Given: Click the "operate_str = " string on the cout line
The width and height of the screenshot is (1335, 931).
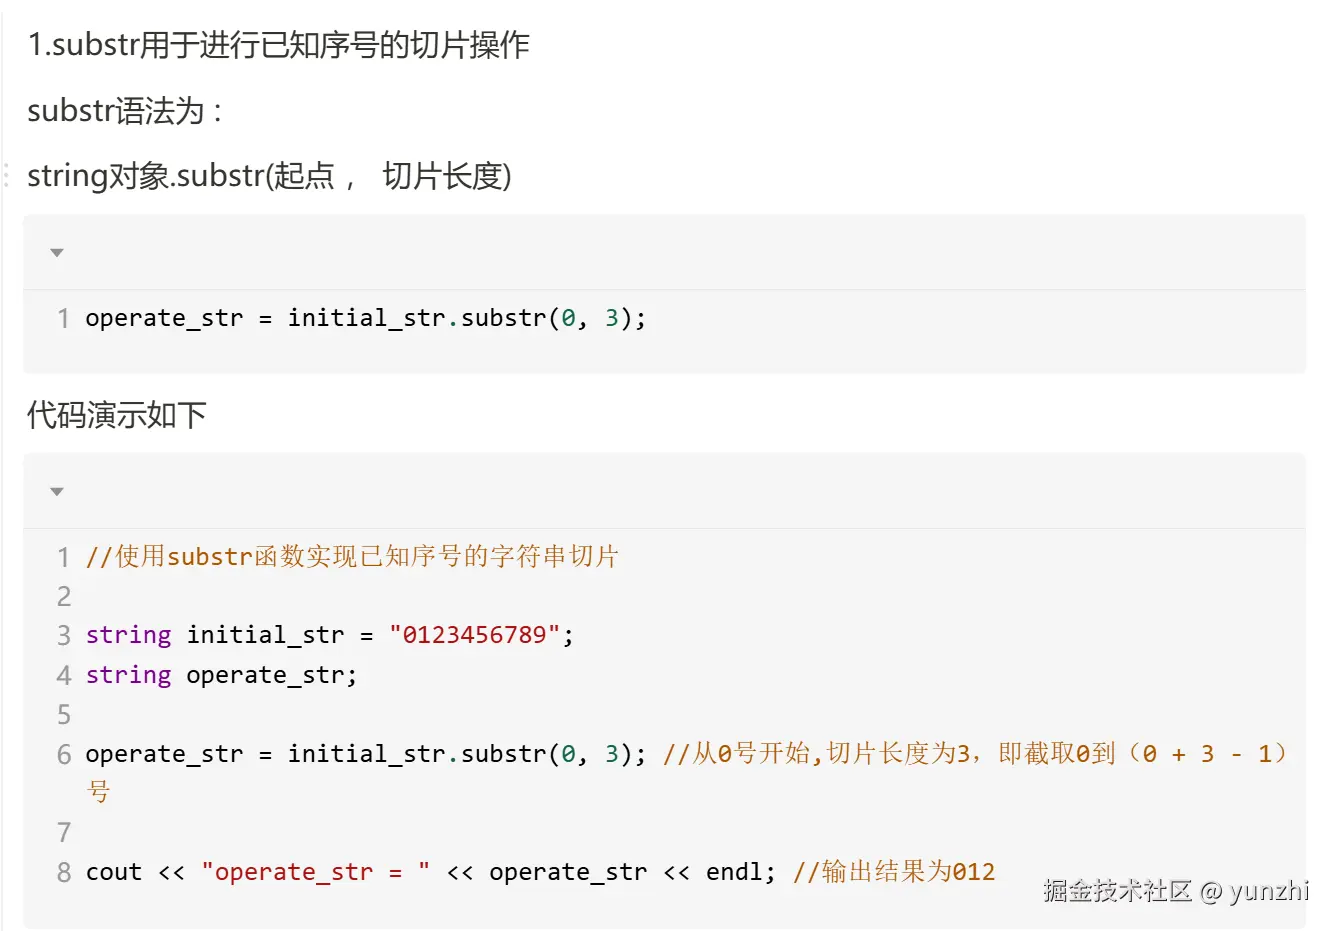Looking at the screenshot, I should 315,872.
